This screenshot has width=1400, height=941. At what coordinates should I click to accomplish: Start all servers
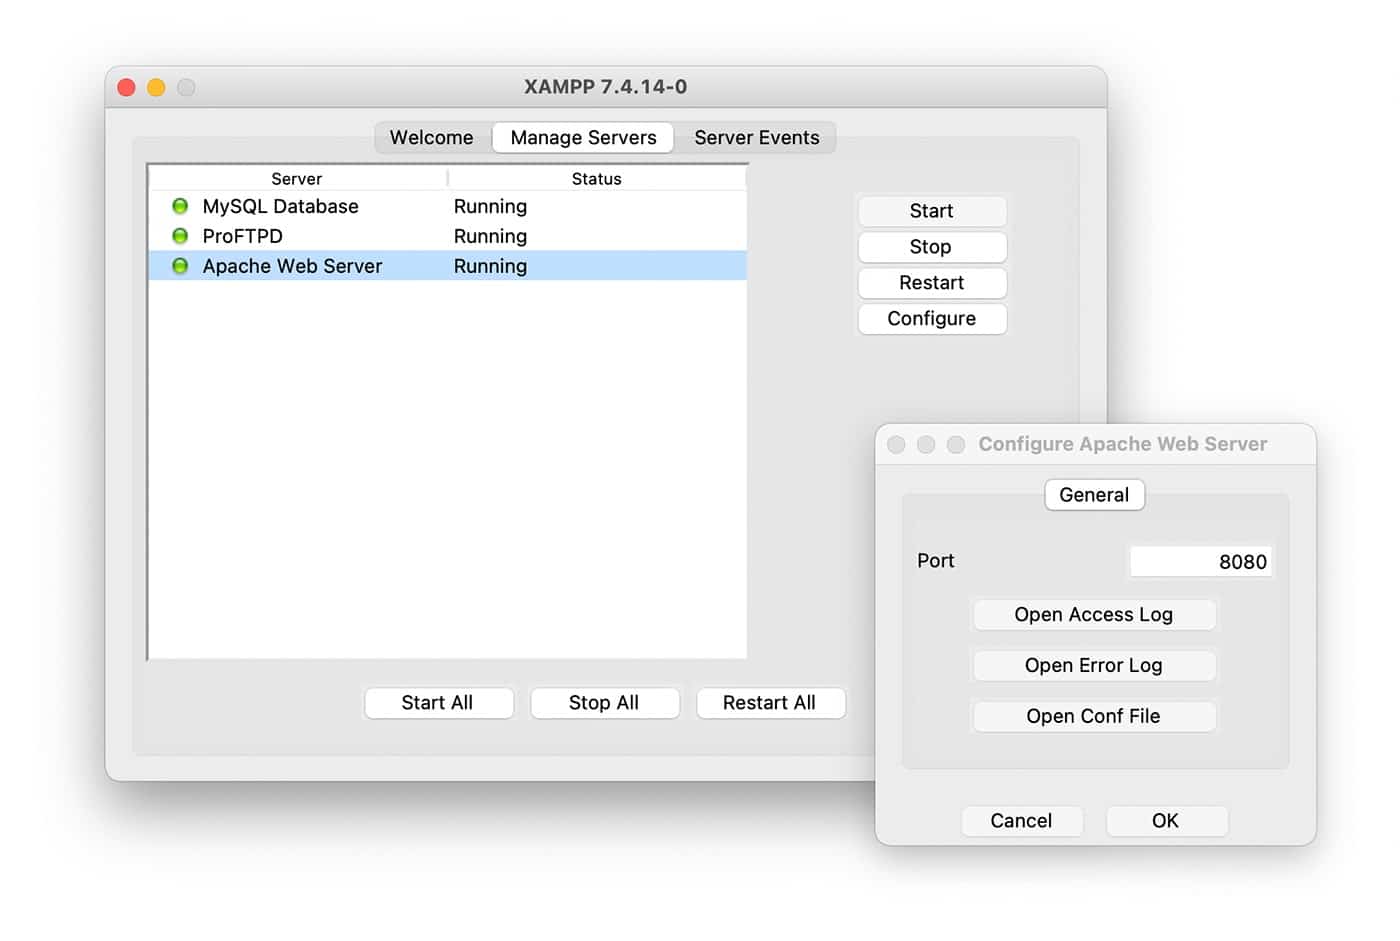pos(438,703)
